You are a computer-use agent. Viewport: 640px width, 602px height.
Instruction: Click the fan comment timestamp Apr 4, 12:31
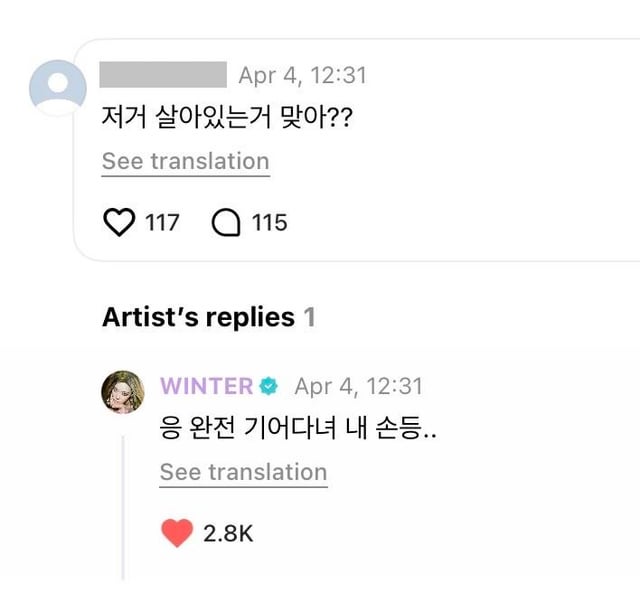(303, 75)
